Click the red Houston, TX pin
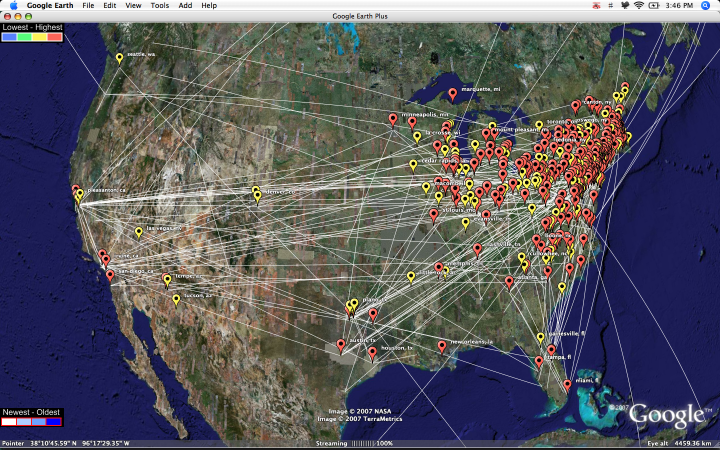This screenshot has height=450, width=720. coord(372,353)
